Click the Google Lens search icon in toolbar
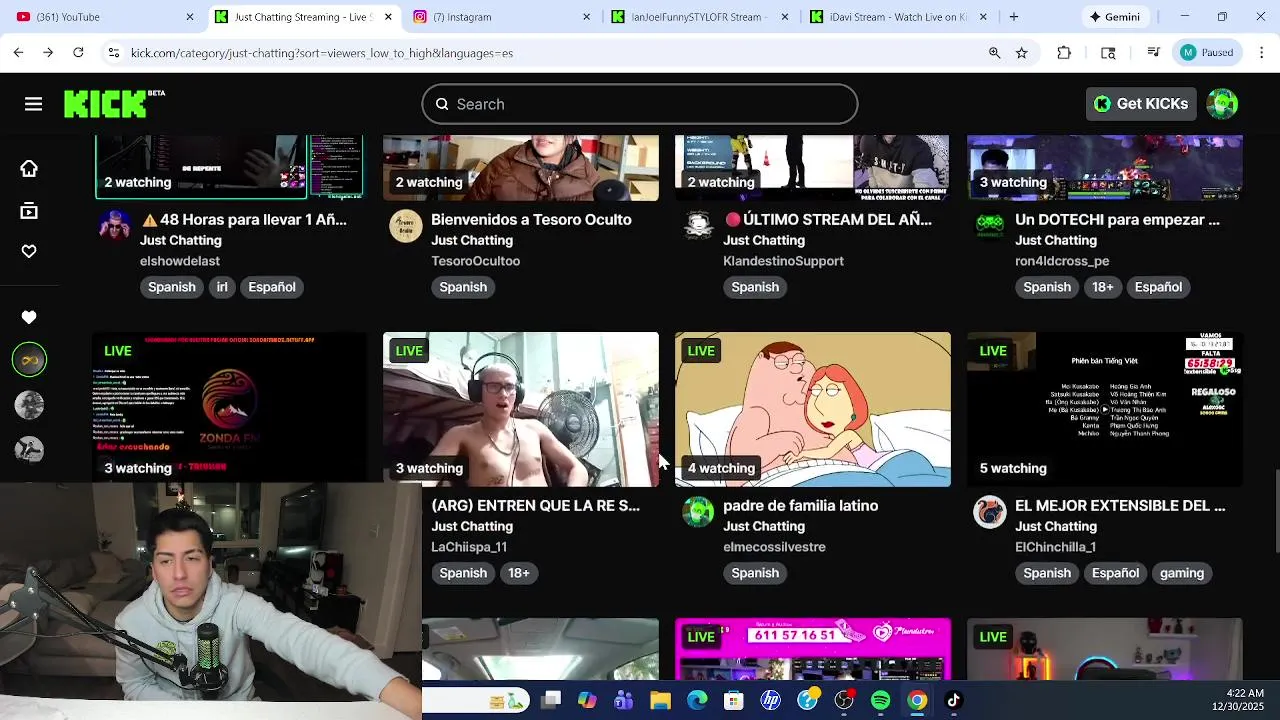This screenshot has height=720, width=1280. pyautogui.click(x=1108, y=53)
